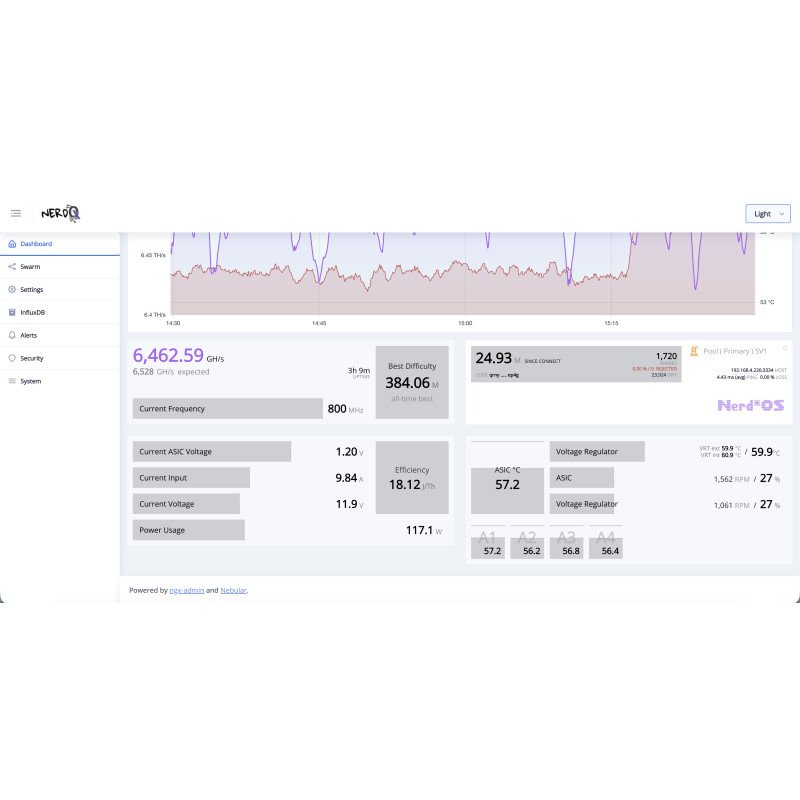Click the NerdQ logo in the header
The height and width of the screenshot is (800, 800).
(x=60, y=213)
